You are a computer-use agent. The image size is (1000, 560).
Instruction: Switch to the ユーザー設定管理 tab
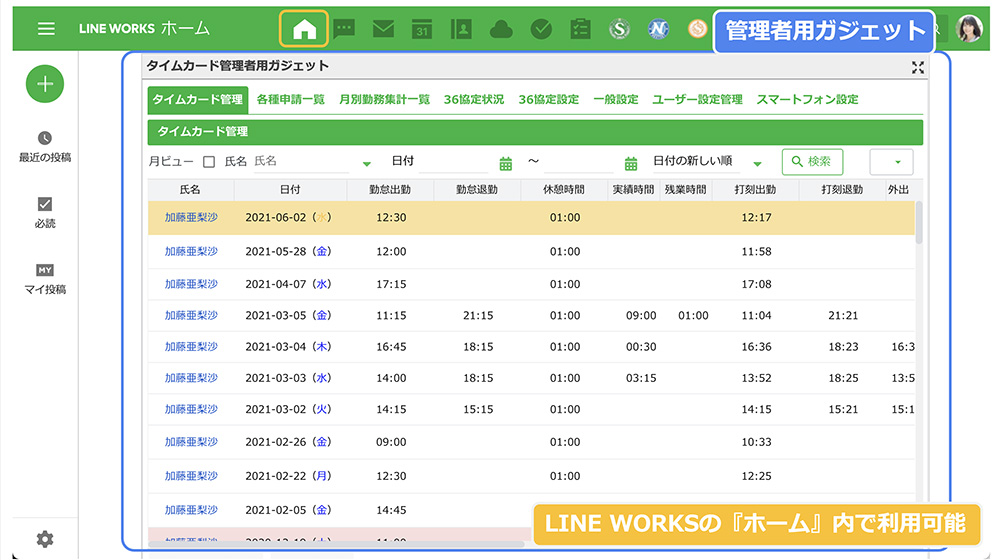(697, 99)
